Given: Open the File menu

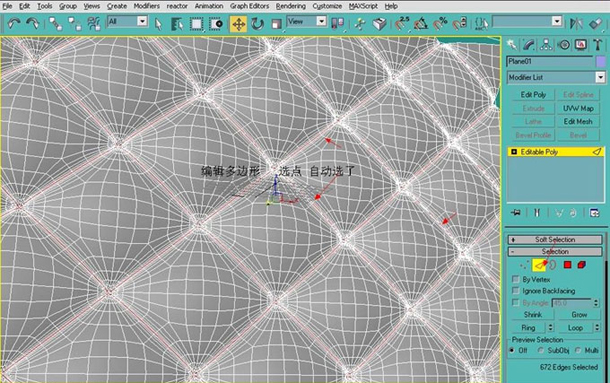Looking at the screenshot, I should pyautogui.click(x=7, y=6).
